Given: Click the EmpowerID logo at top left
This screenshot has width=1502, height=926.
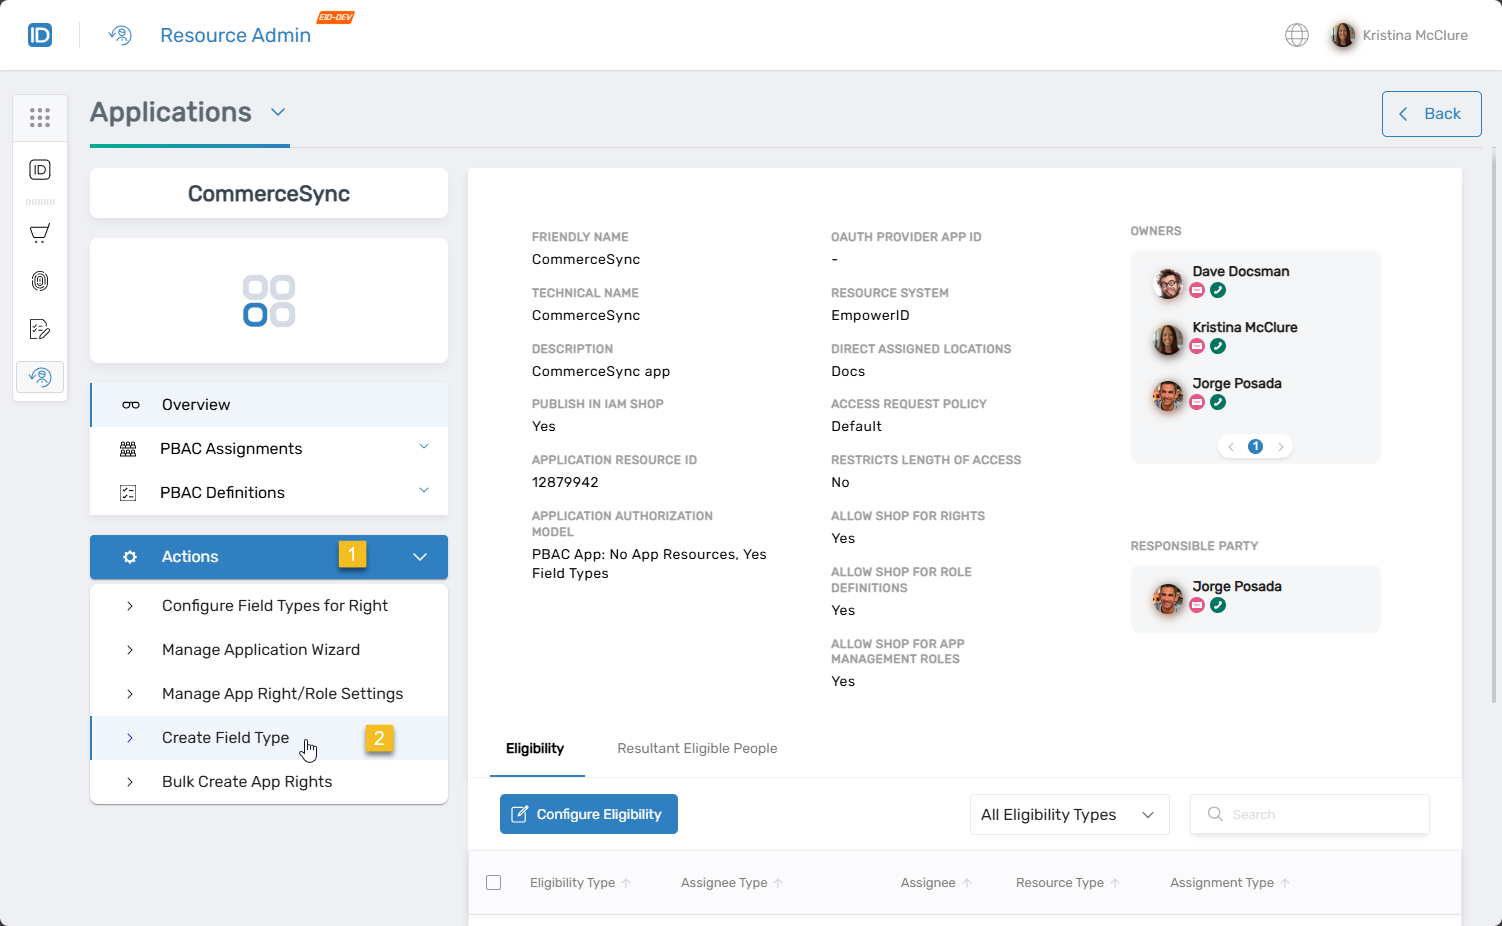Looking at the screenshot, I should [x=40, y=34].
